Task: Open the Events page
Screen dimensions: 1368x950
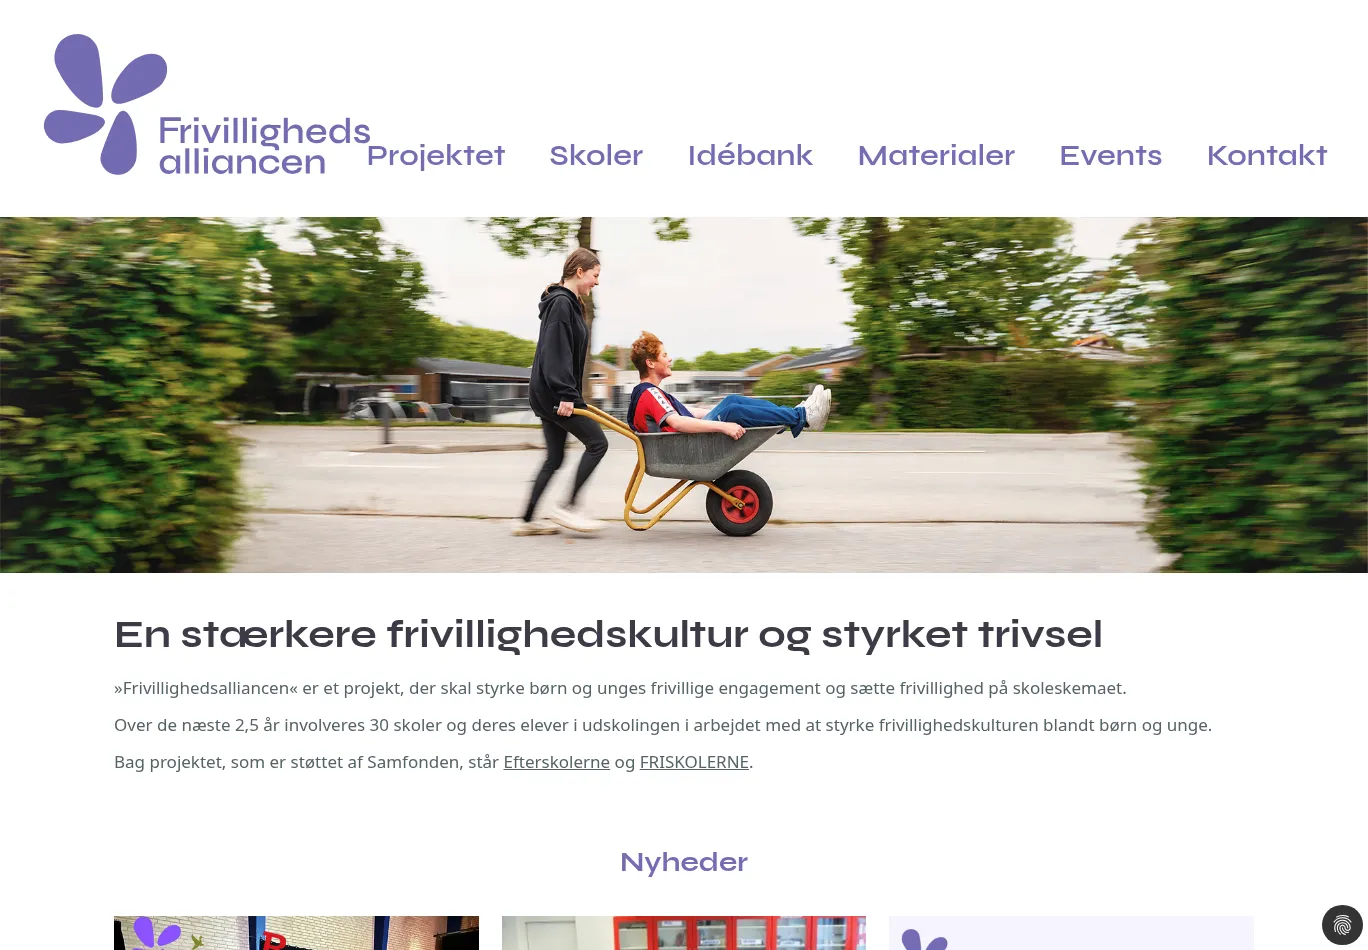Action: tap(1110, 155)
